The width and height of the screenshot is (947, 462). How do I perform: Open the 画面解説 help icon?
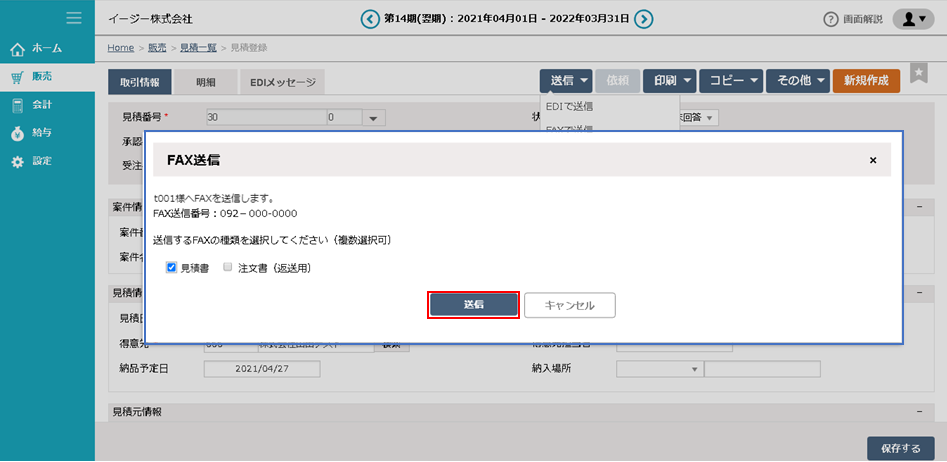830,19
